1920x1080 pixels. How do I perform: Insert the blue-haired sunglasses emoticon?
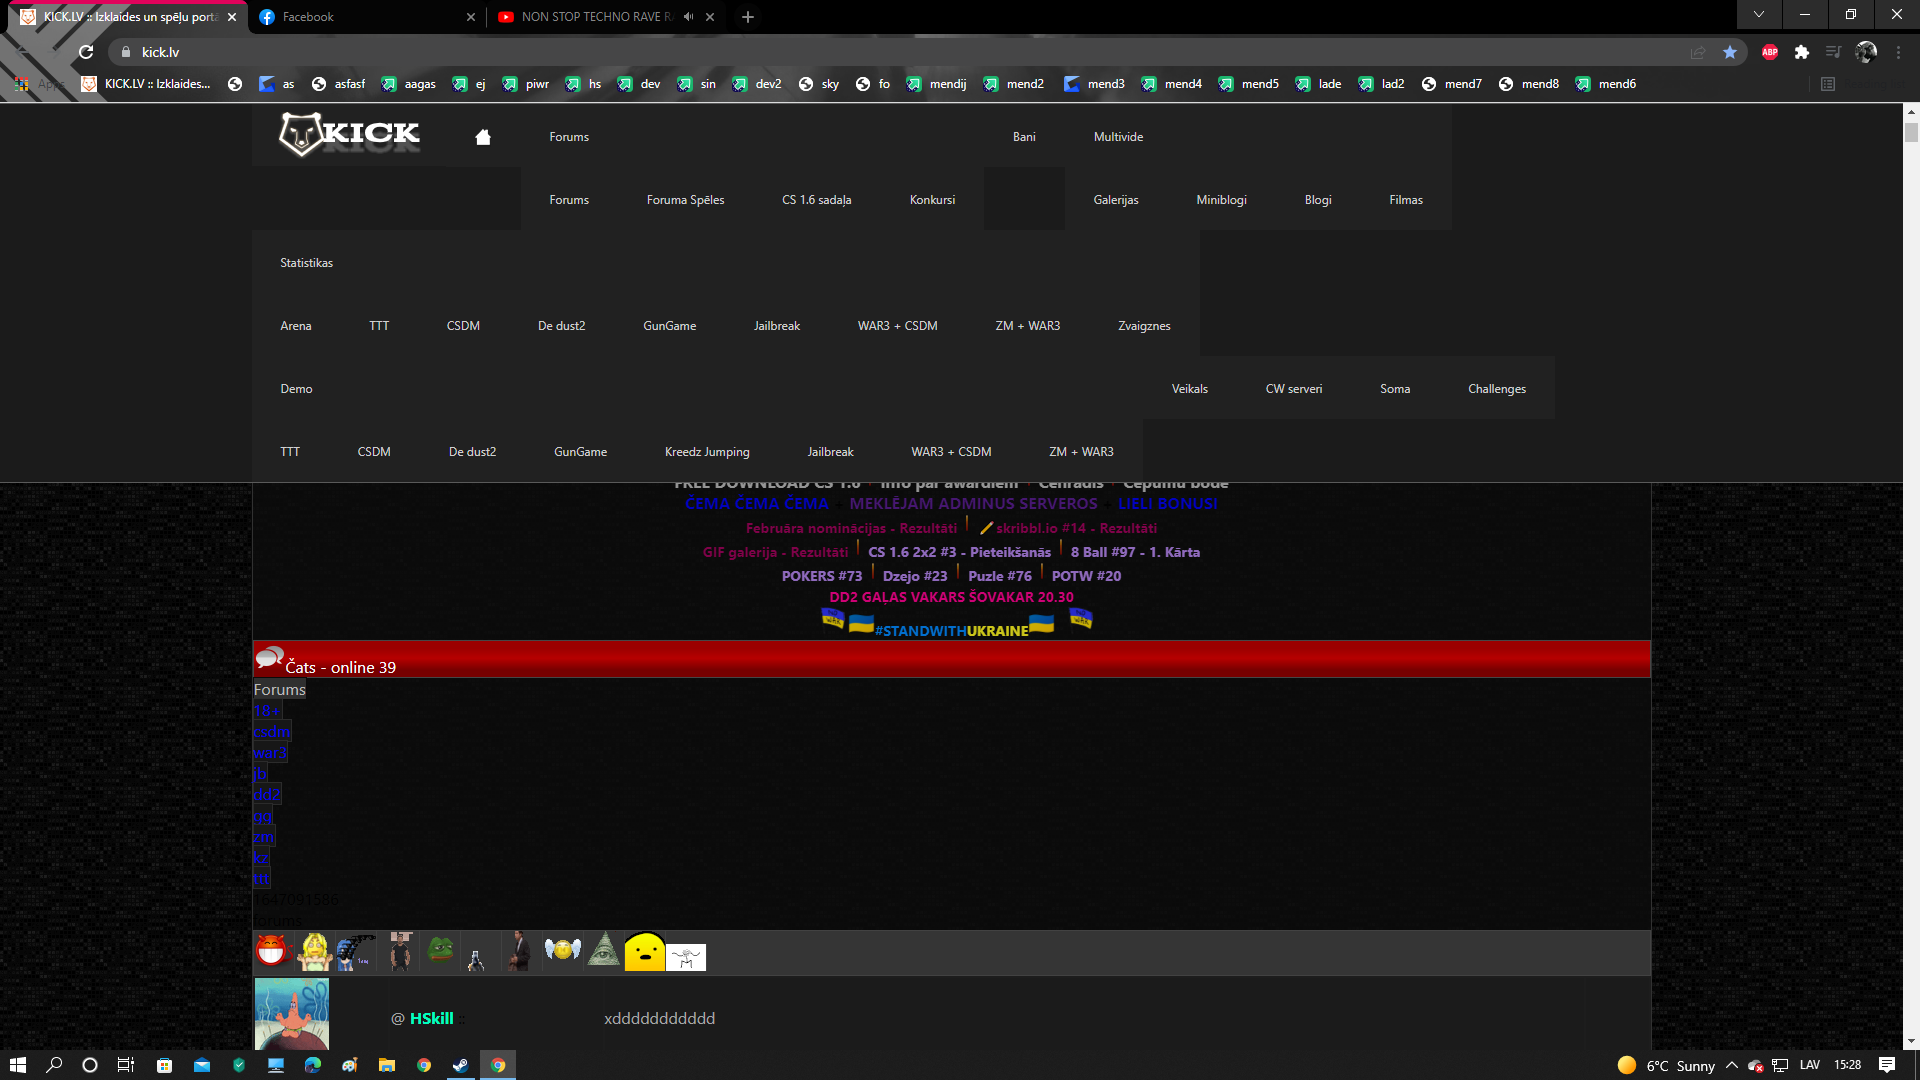[355, 952]
